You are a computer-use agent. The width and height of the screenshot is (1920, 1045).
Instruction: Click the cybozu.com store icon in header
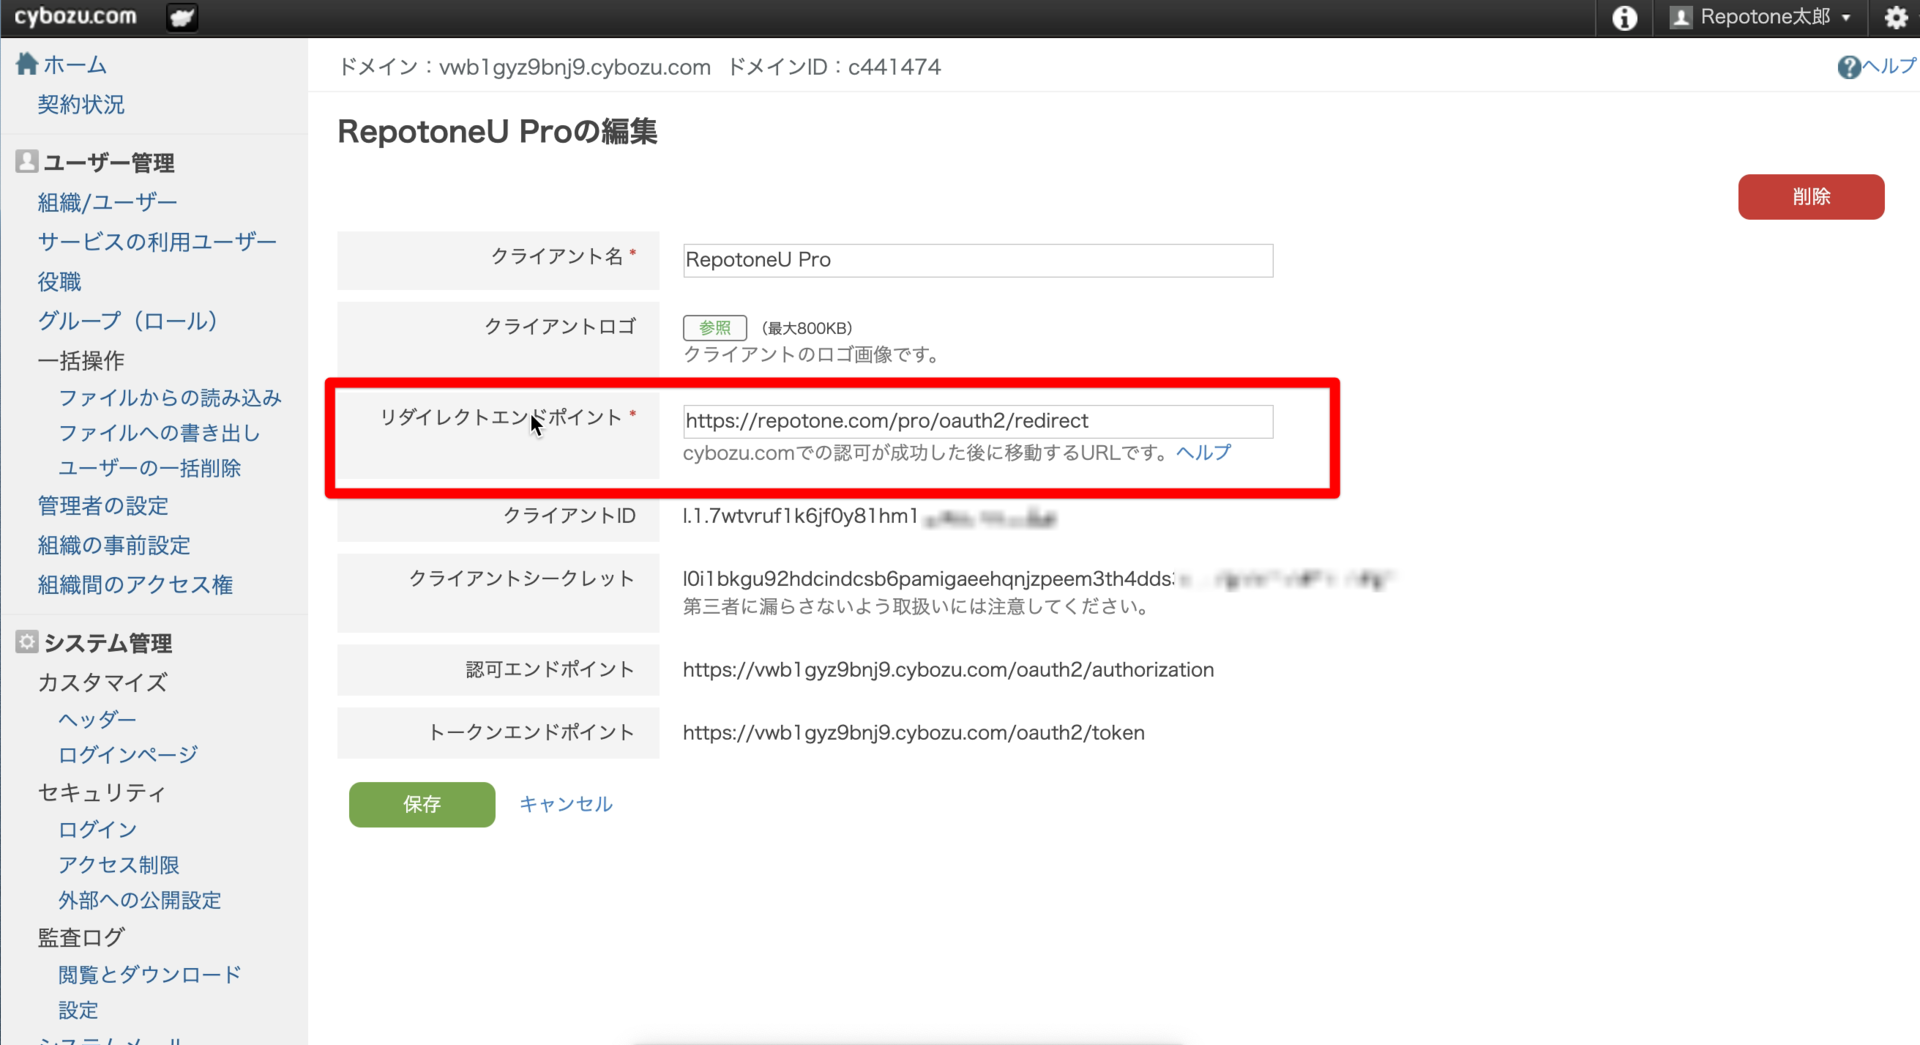(x=181, y=17)
